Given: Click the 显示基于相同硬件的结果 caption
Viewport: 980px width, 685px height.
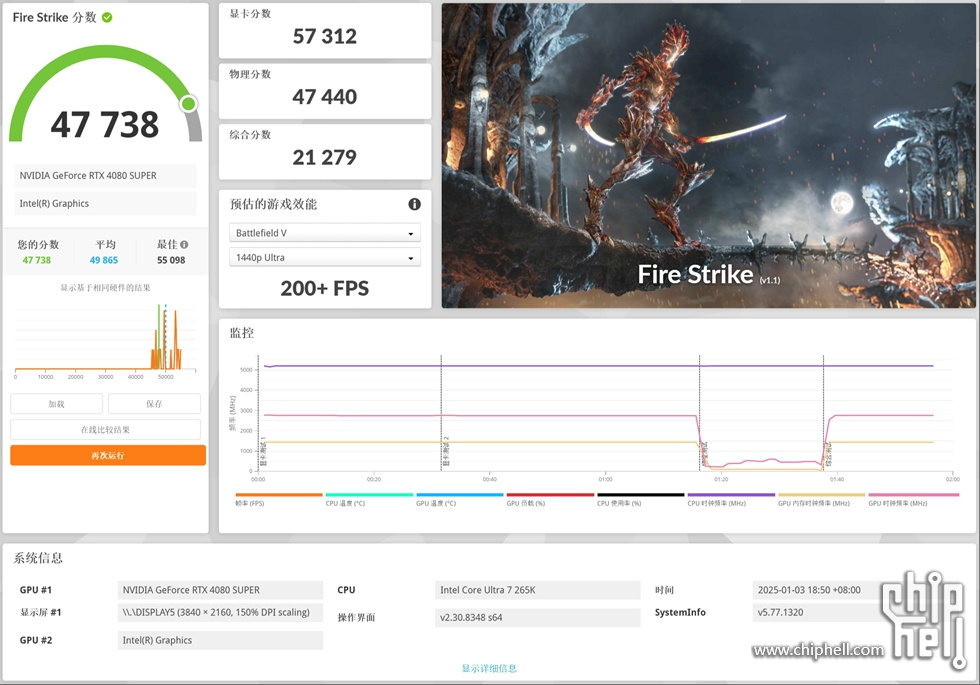Looking at the screenshot, I should click(x=105, y=288).
